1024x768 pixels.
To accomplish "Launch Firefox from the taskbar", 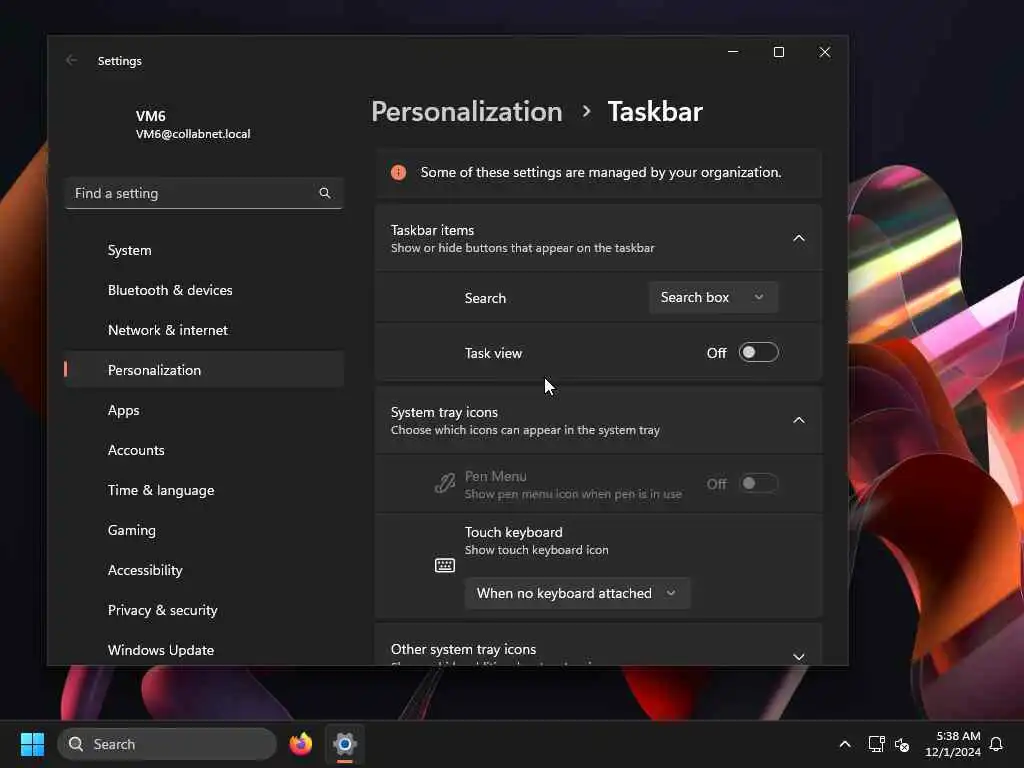I will (301, 744).
